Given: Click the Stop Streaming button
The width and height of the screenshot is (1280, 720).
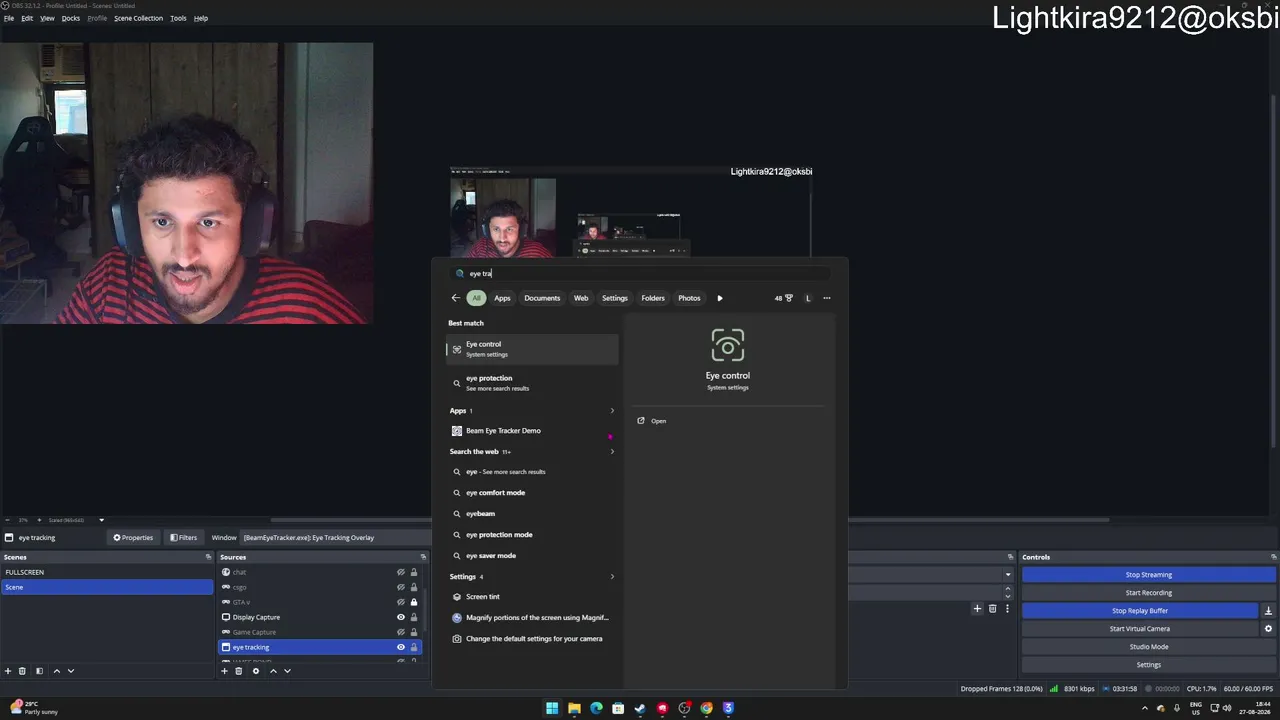Looking at the screenshot, I should tap(1149, 575).
